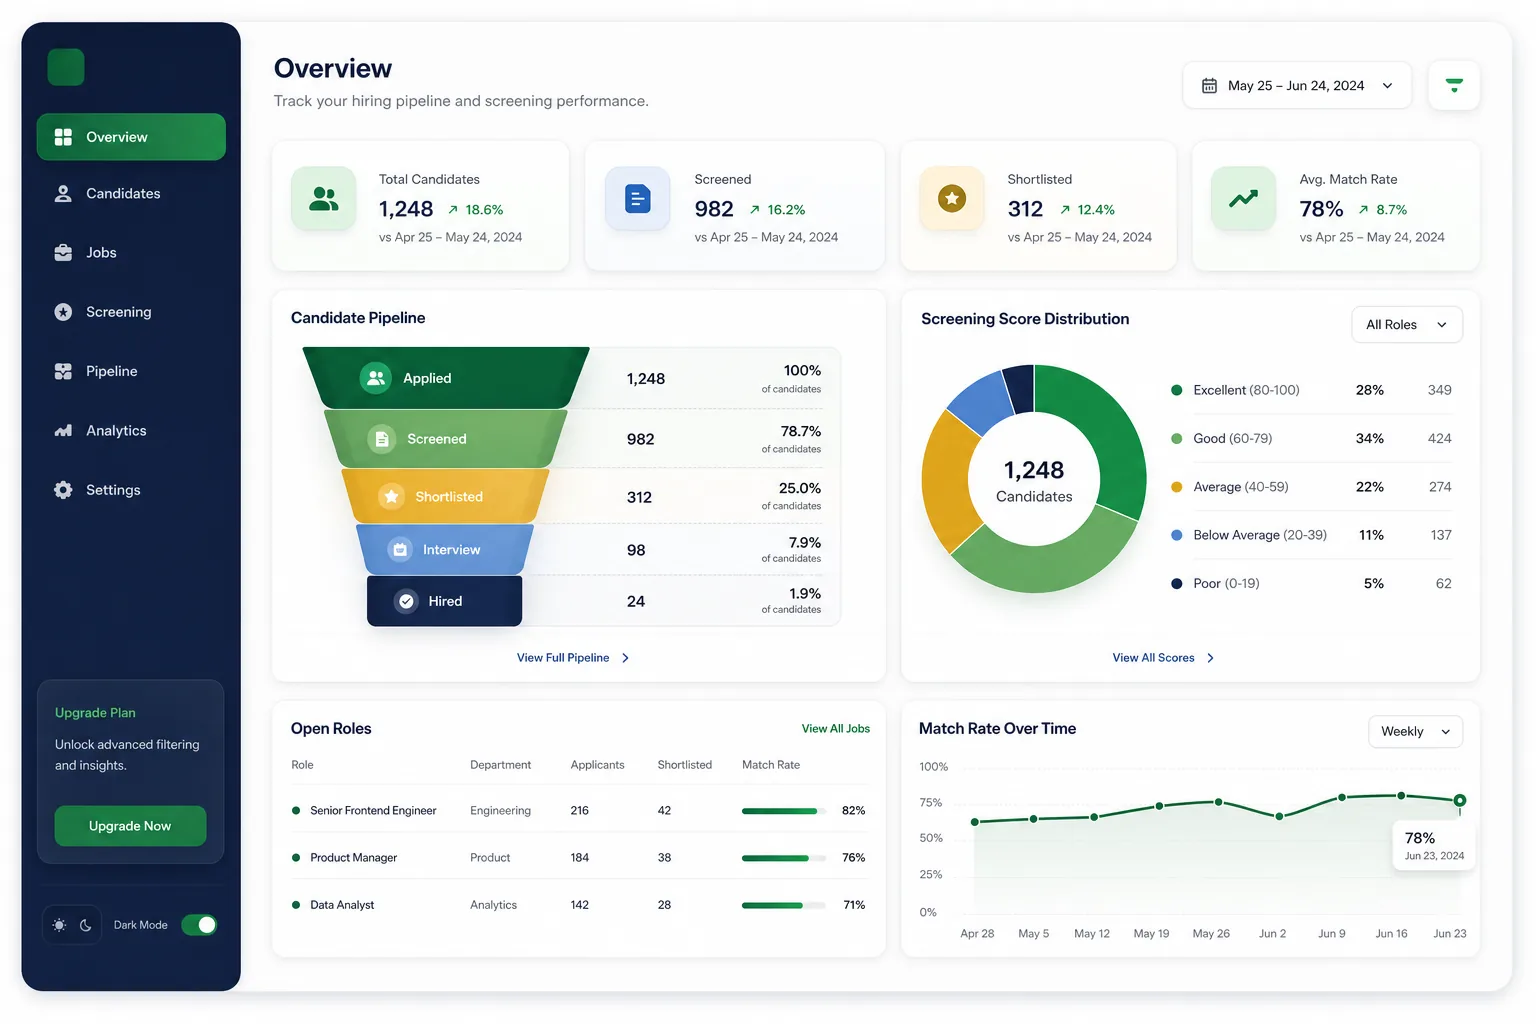Toggle the Dark Mode switch
The image size is (1536, 1024).
(199, 925)
